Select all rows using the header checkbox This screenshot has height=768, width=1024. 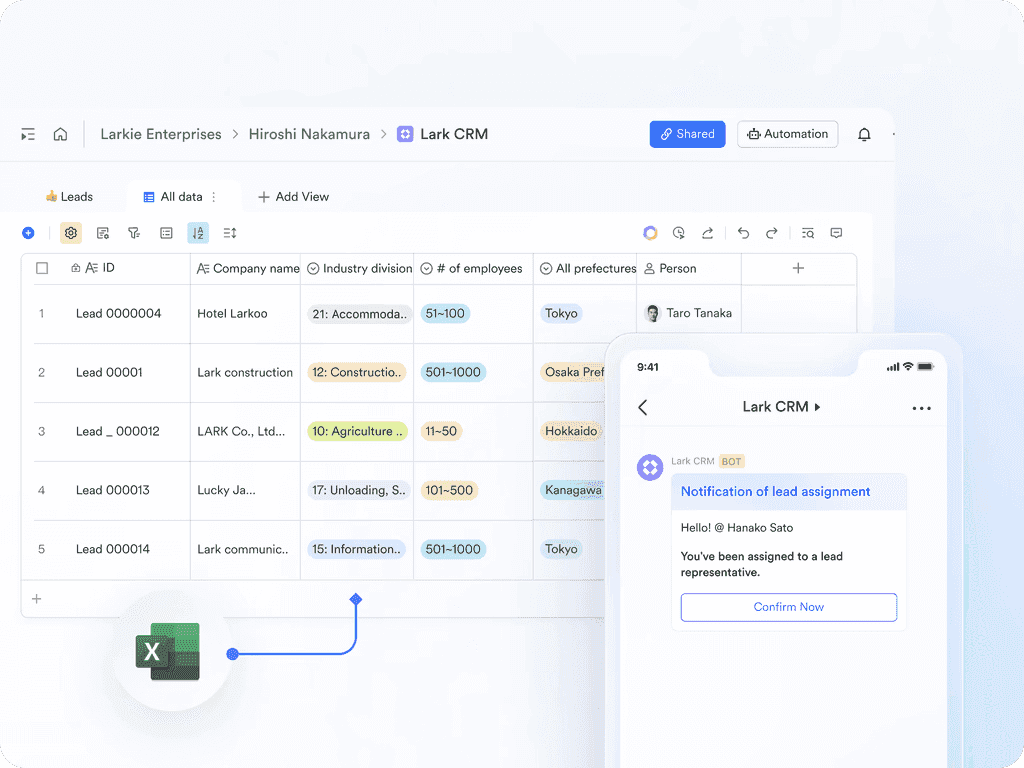pyautogui.click(x=42, y=268)
